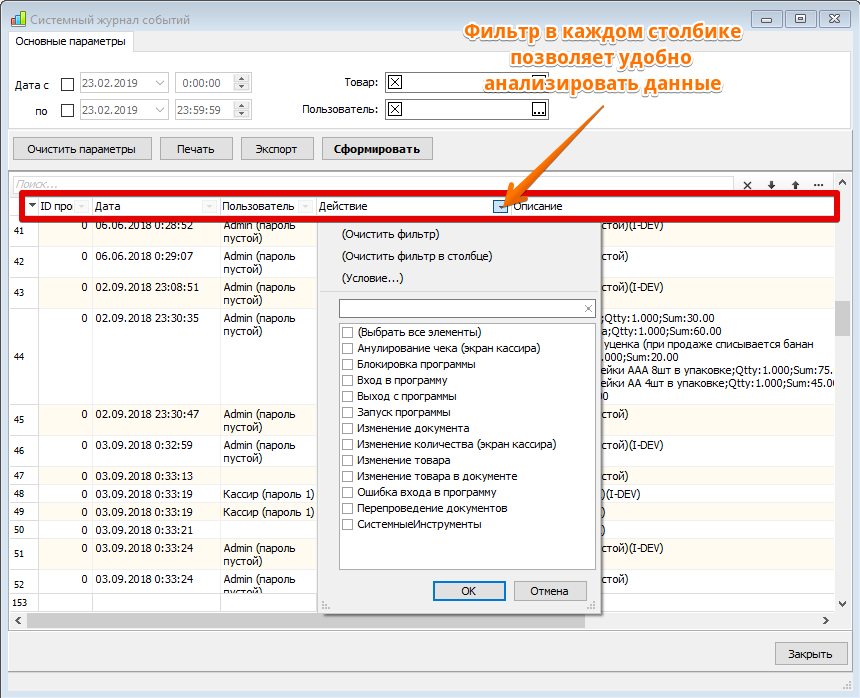Select (Очистить фильтр в столбце)
The height and width of the screenshot is (698, 860).
[417, 256]
